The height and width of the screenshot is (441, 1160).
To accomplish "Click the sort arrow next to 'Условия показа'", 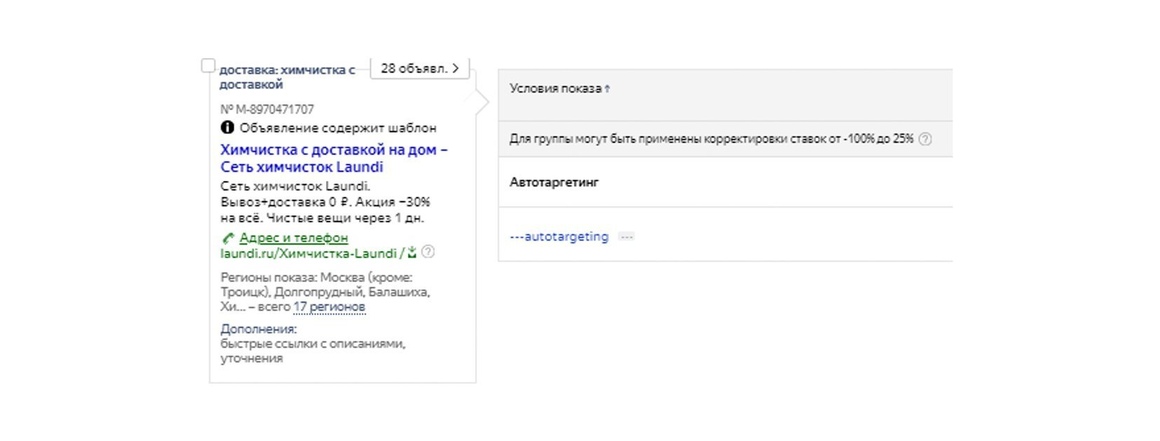I will 607,89.
